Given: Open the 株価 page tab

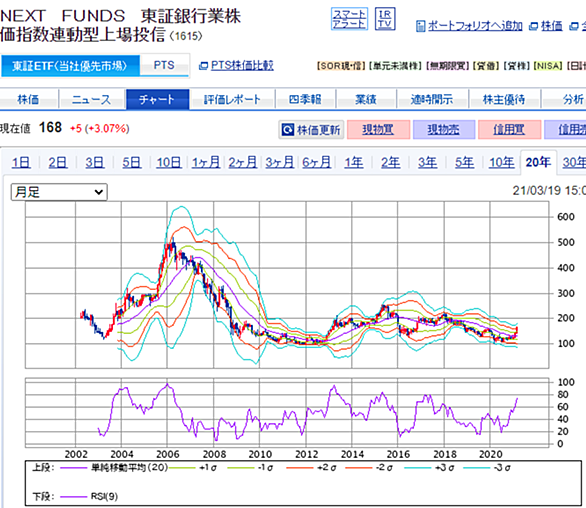Looking at the screenshot, I should [x=28, y=99].
